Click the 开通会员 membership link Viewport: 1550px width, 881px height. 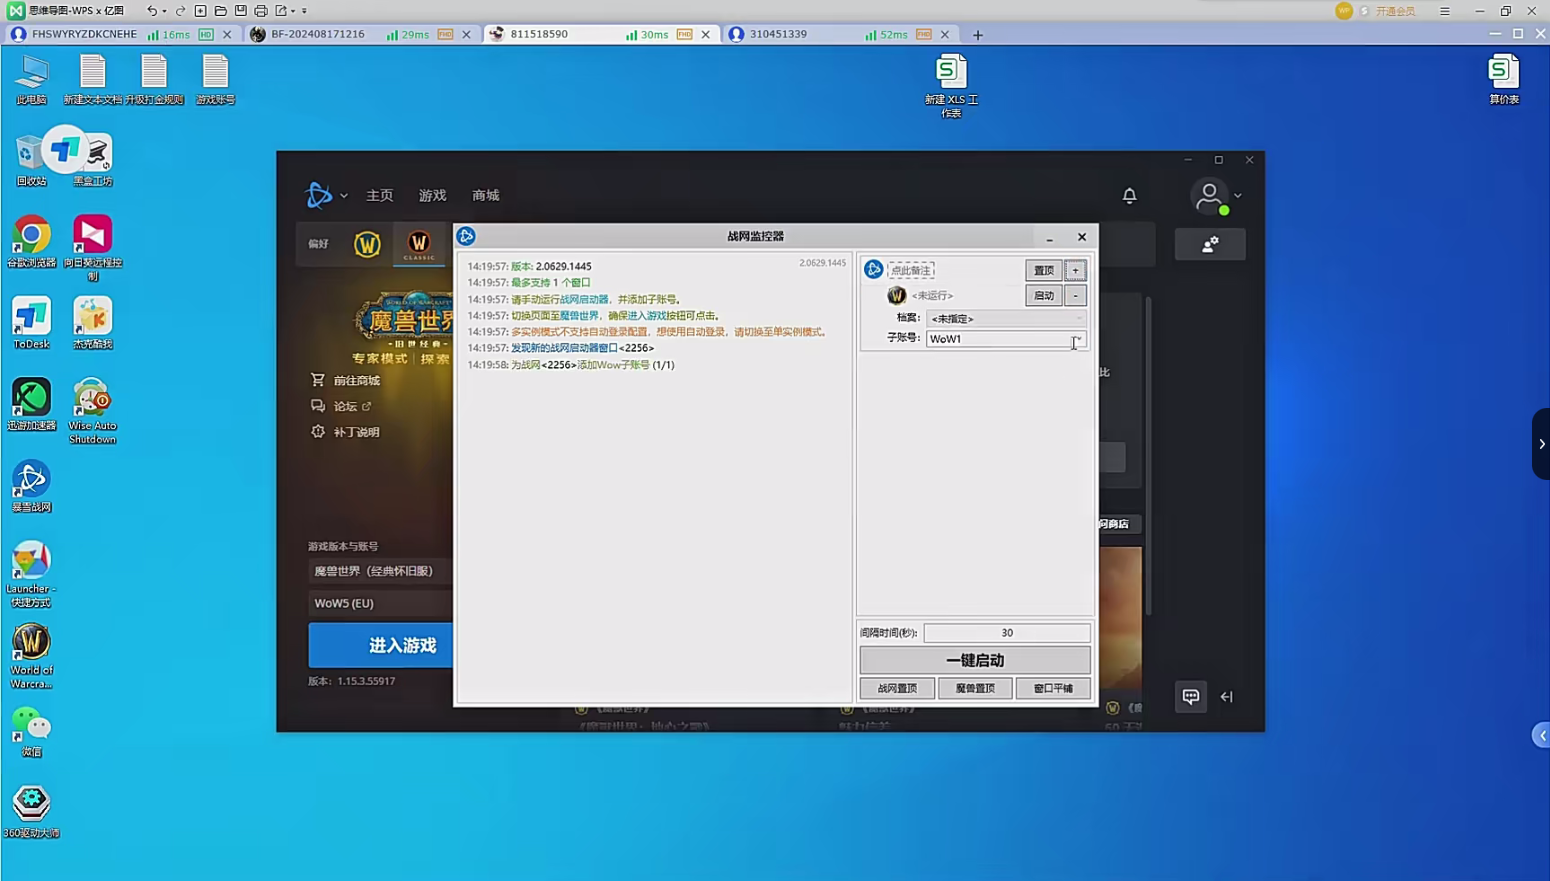click(1395, 11)
